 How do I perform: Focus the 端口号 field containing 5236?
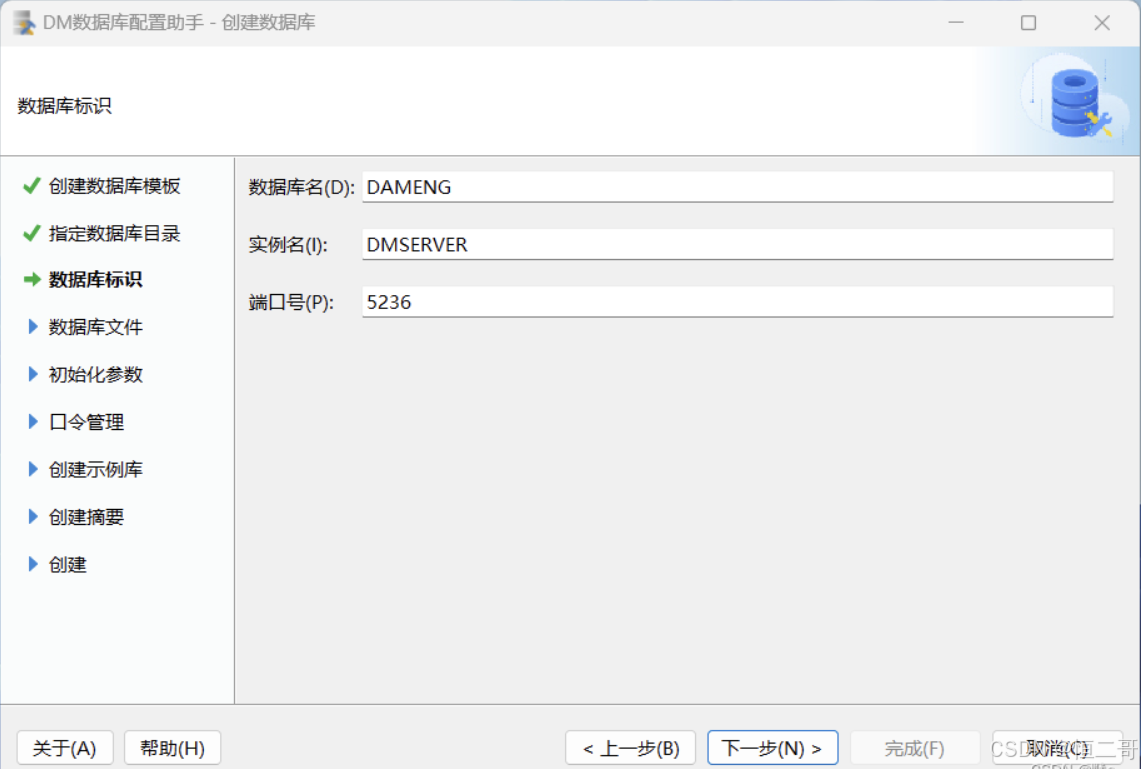[x=737, y=302]
